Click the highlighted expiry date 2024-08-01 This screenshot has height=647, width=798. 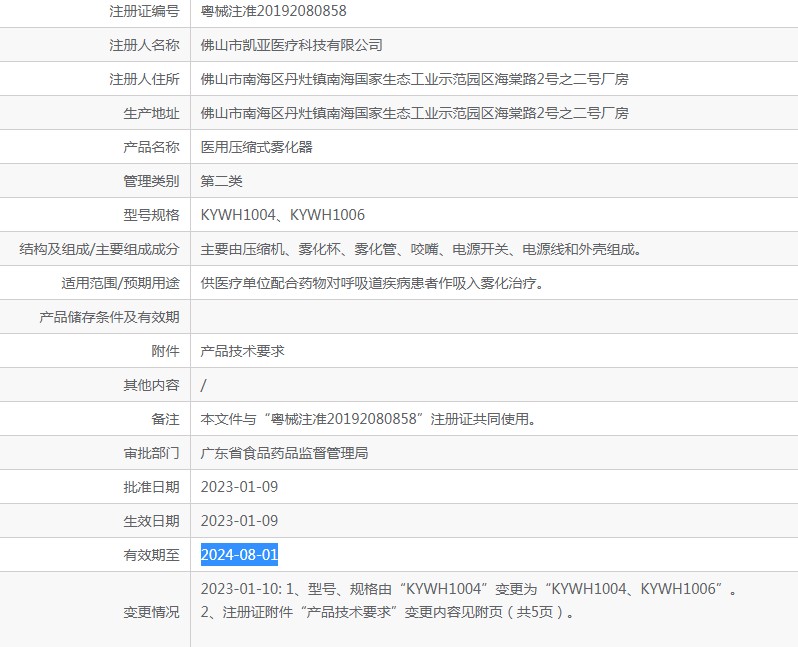click(x=239, y=554)
